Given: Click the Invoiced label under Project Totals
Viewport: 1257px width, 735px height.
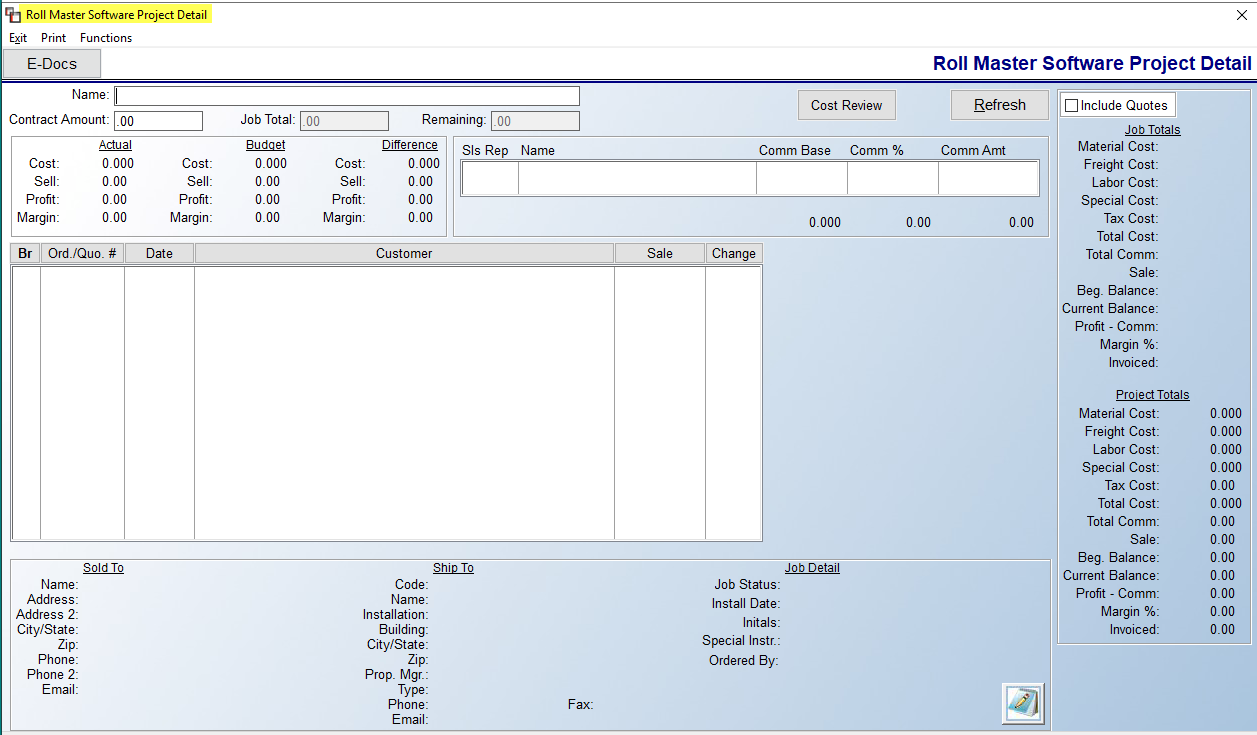Looking at the screenshot, I should [x=1134, y=630].
